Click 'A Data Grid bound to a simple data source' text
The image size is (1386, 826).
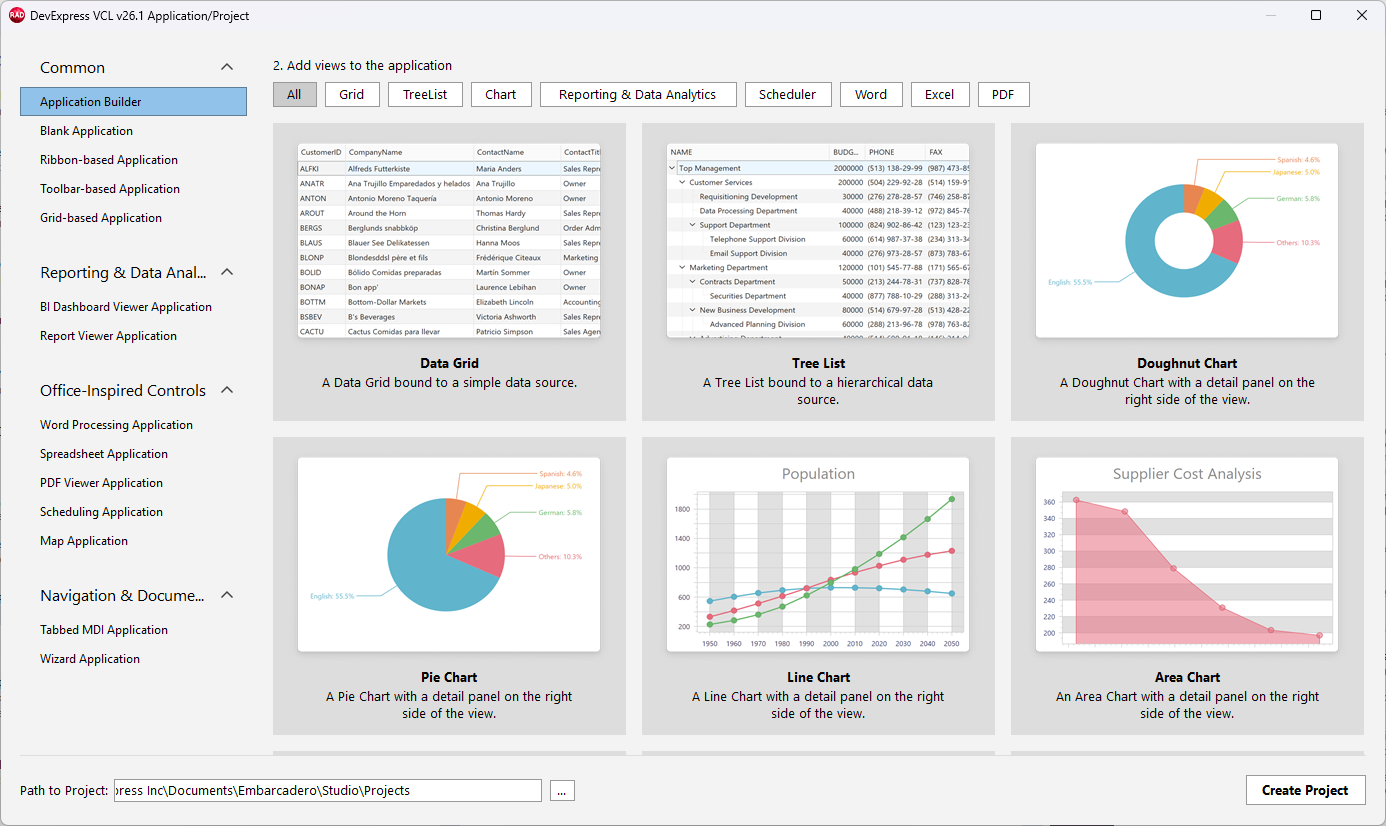point(449,383)
